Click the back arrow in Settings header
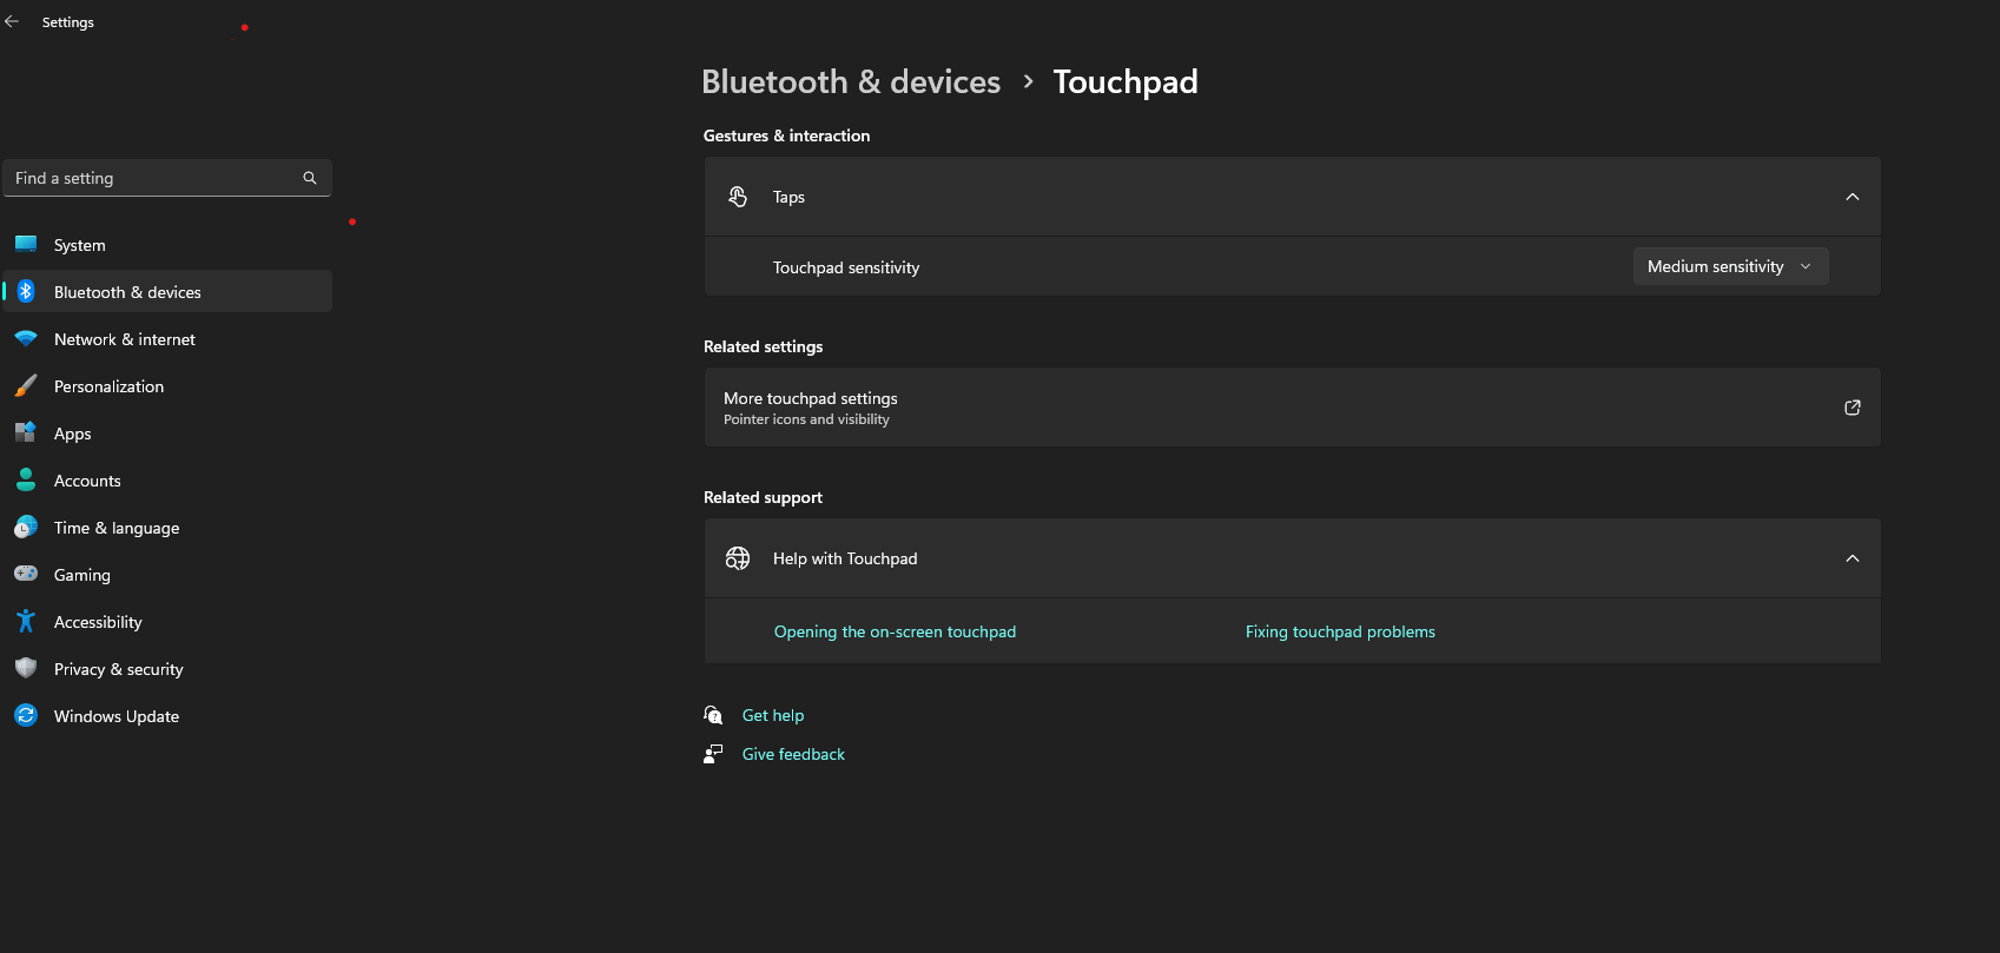The width and height of the screenshot is (2000, 953). (12, 21)
